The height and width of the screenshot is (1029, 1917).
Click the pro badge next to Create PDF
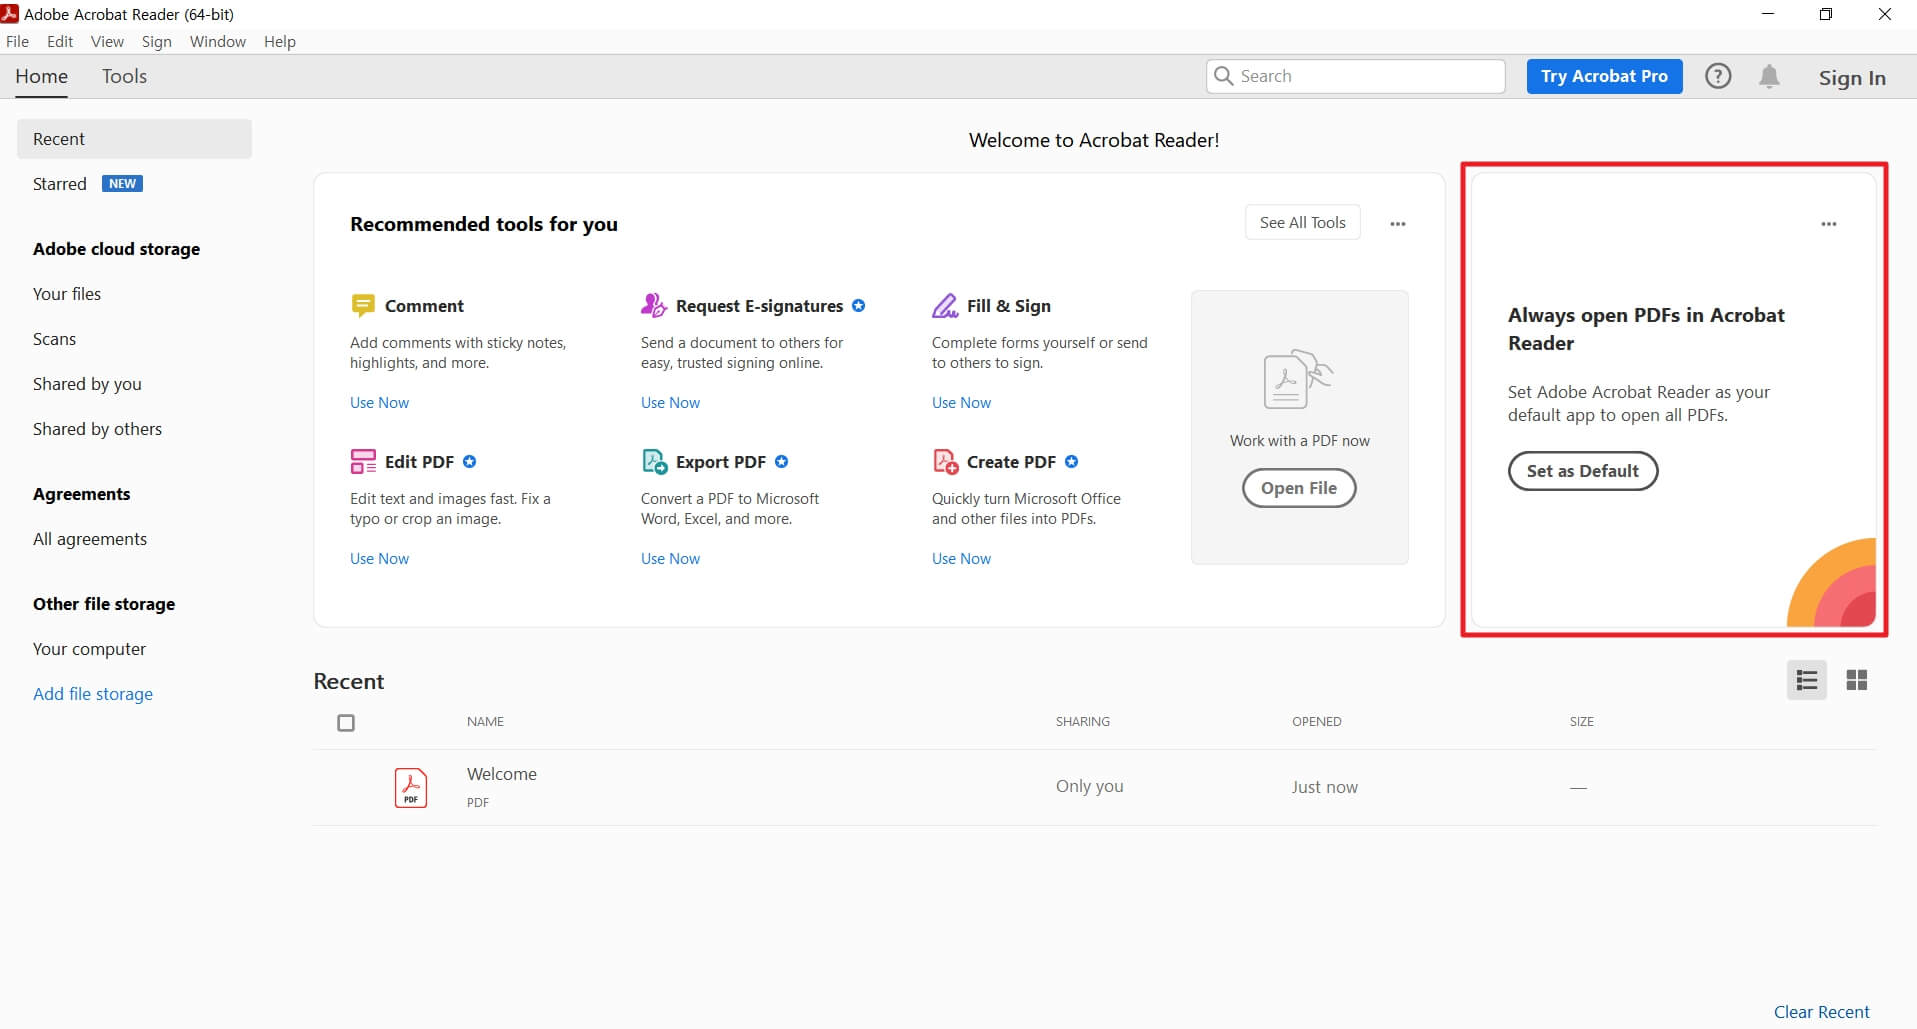pyautogui.click(x=1071, y=461)
